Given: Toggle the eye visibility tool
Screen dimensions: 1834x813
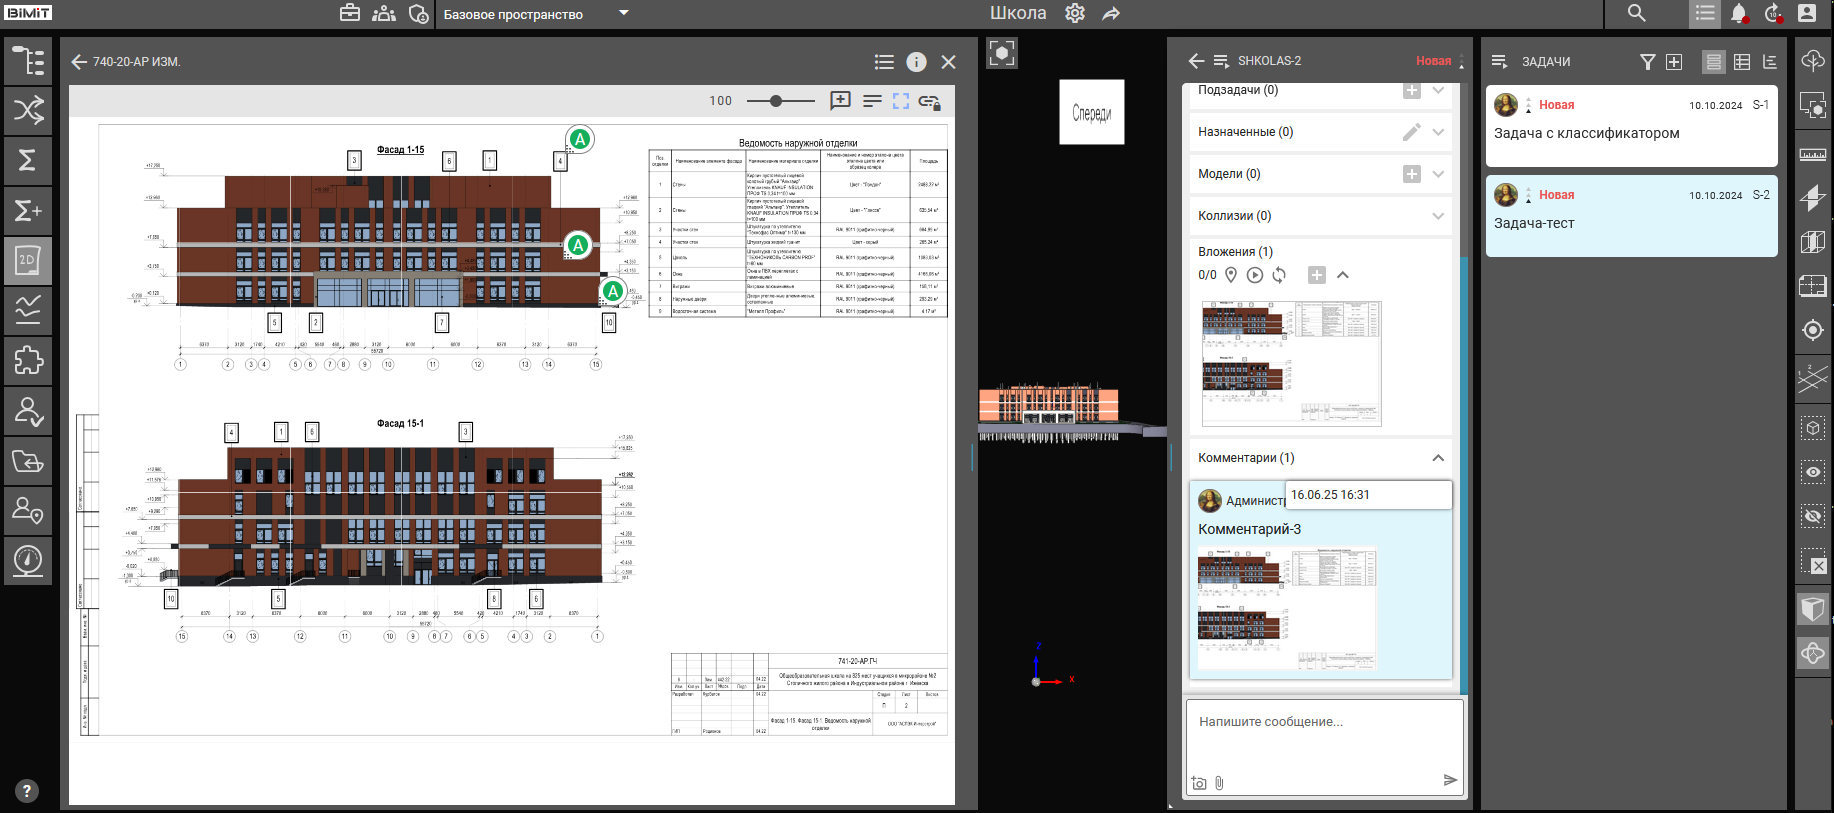Looking at the screenshot, I should [1812, 472].
